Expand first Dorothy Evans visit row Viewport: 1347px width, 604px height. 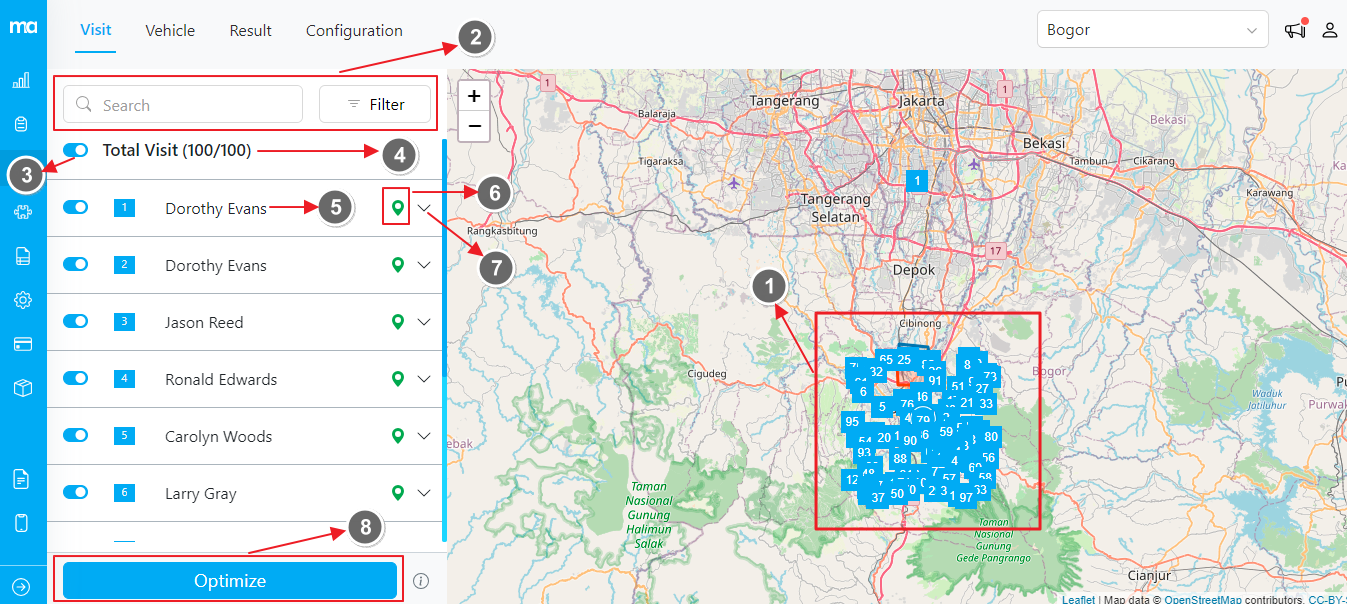(426, 208)
